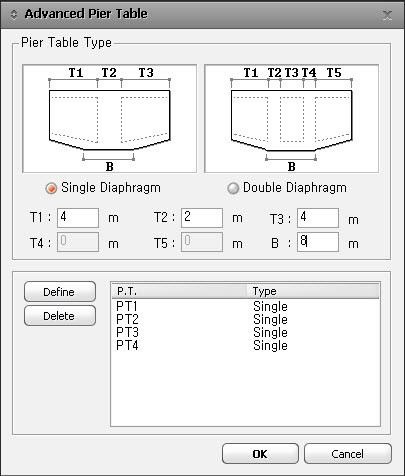The image size is (405, 476).
Task: Click the T1 input field
Action: (78, 218)
